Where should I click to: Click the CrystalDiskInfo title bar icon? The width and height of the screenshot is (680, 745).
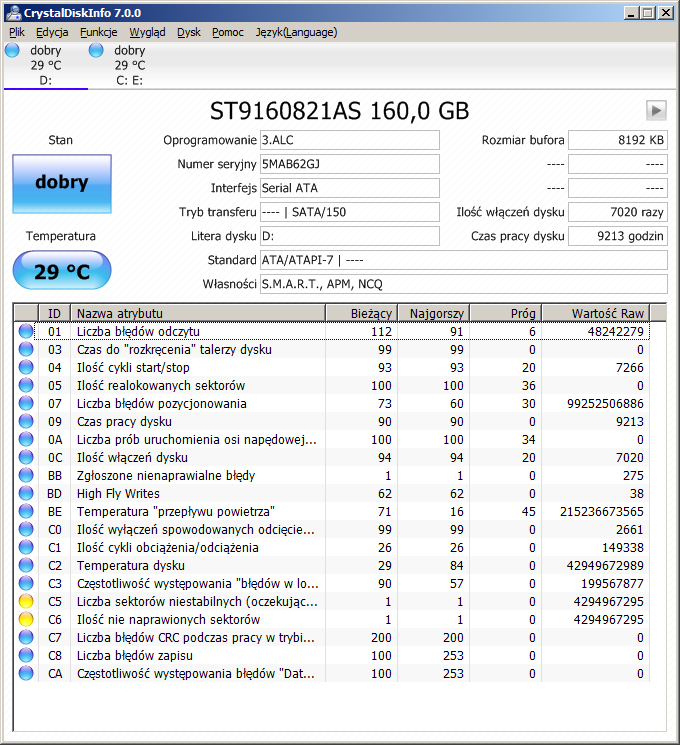click(x=13, y=12)
